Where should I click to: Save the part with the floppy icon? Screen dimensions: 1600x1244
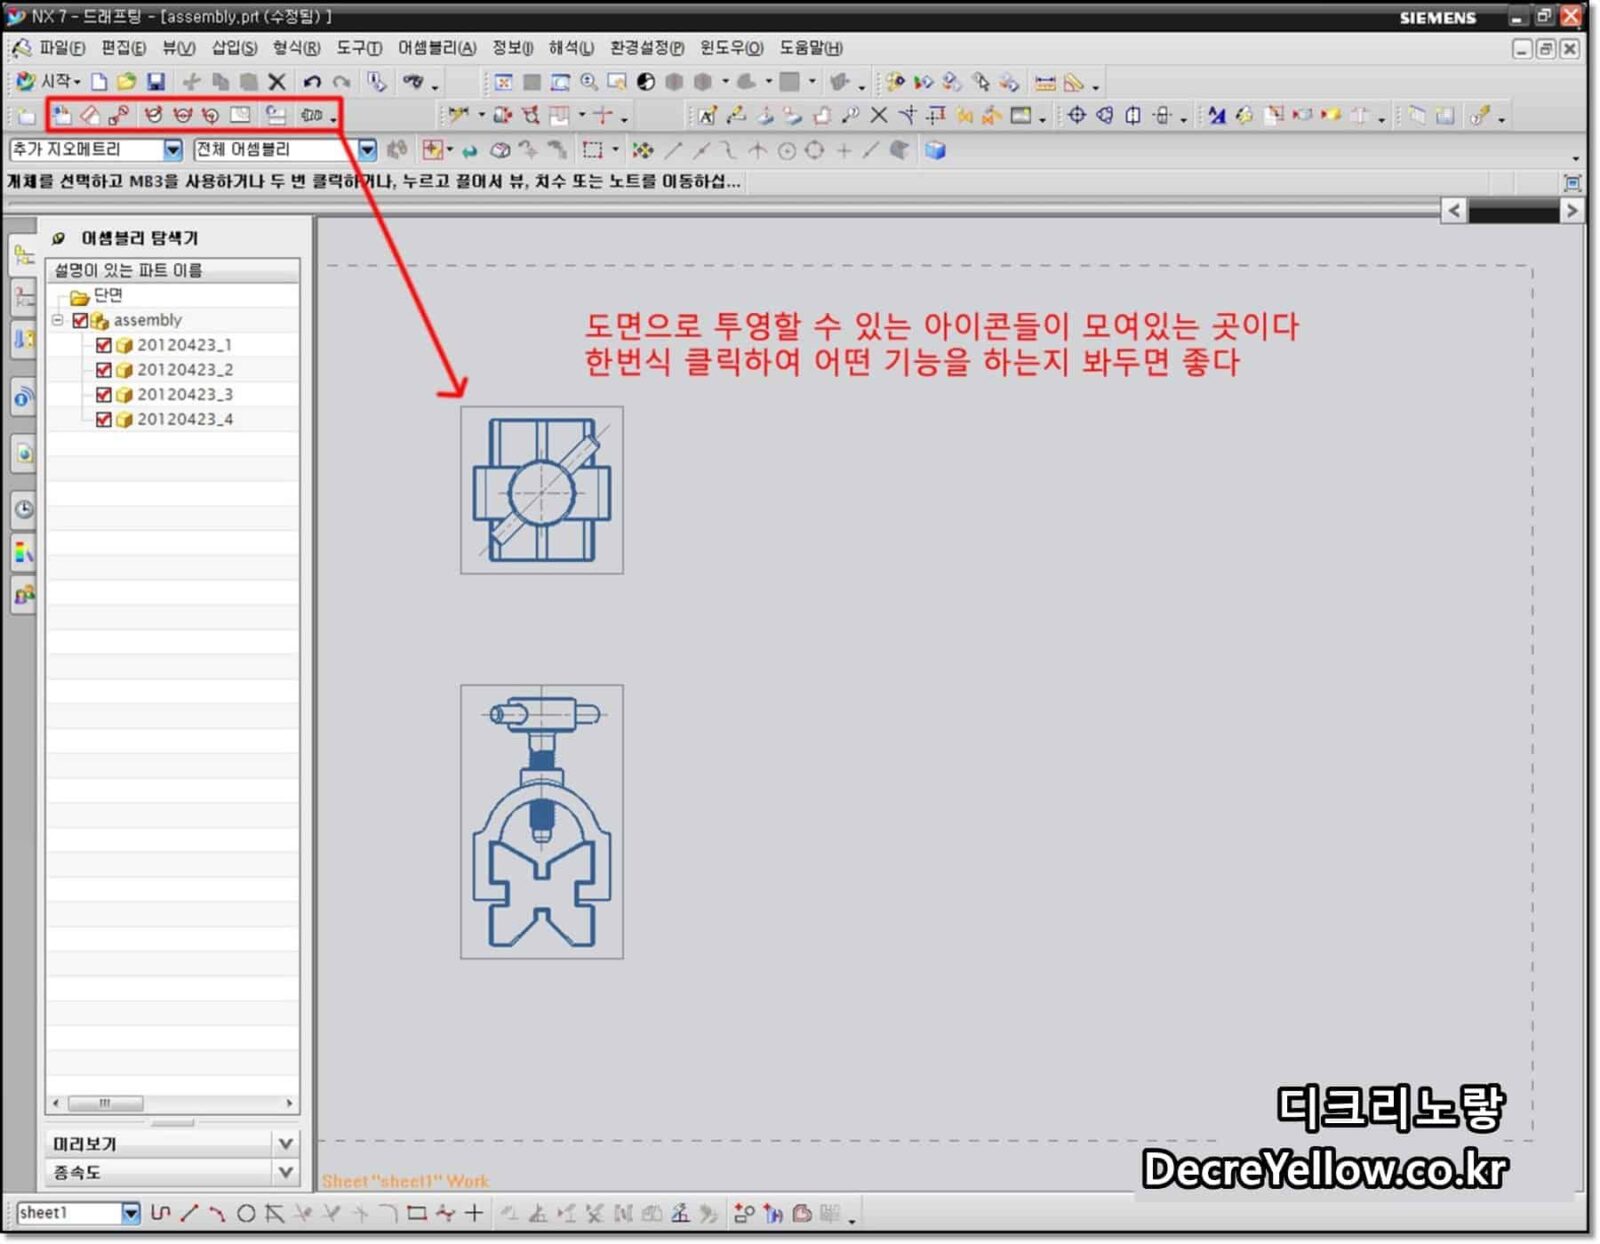(x=156, y=82)
